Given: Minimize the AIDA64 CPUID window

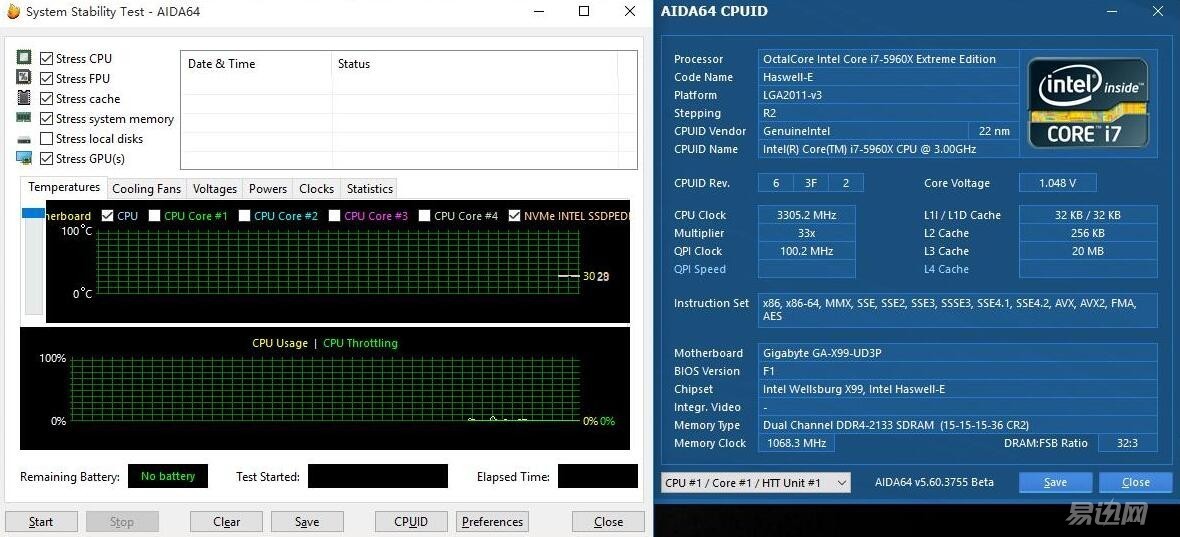Looking at the screenshot, I should [x=1113, y=12].
